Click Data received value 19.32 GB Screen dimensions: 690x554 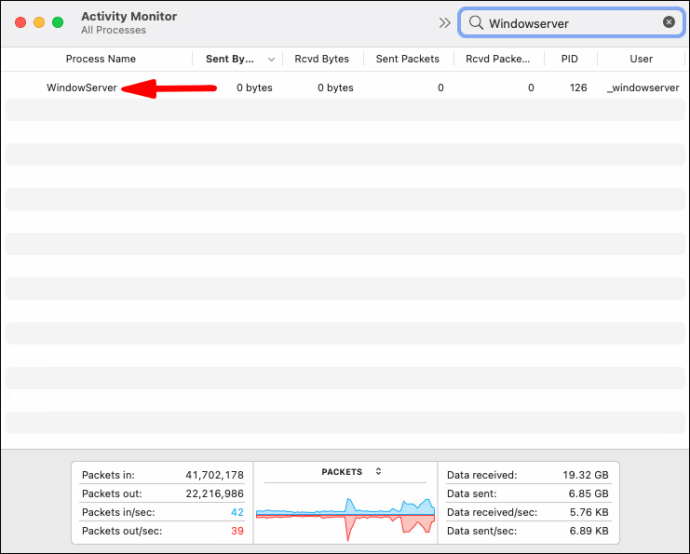point(585,475)
